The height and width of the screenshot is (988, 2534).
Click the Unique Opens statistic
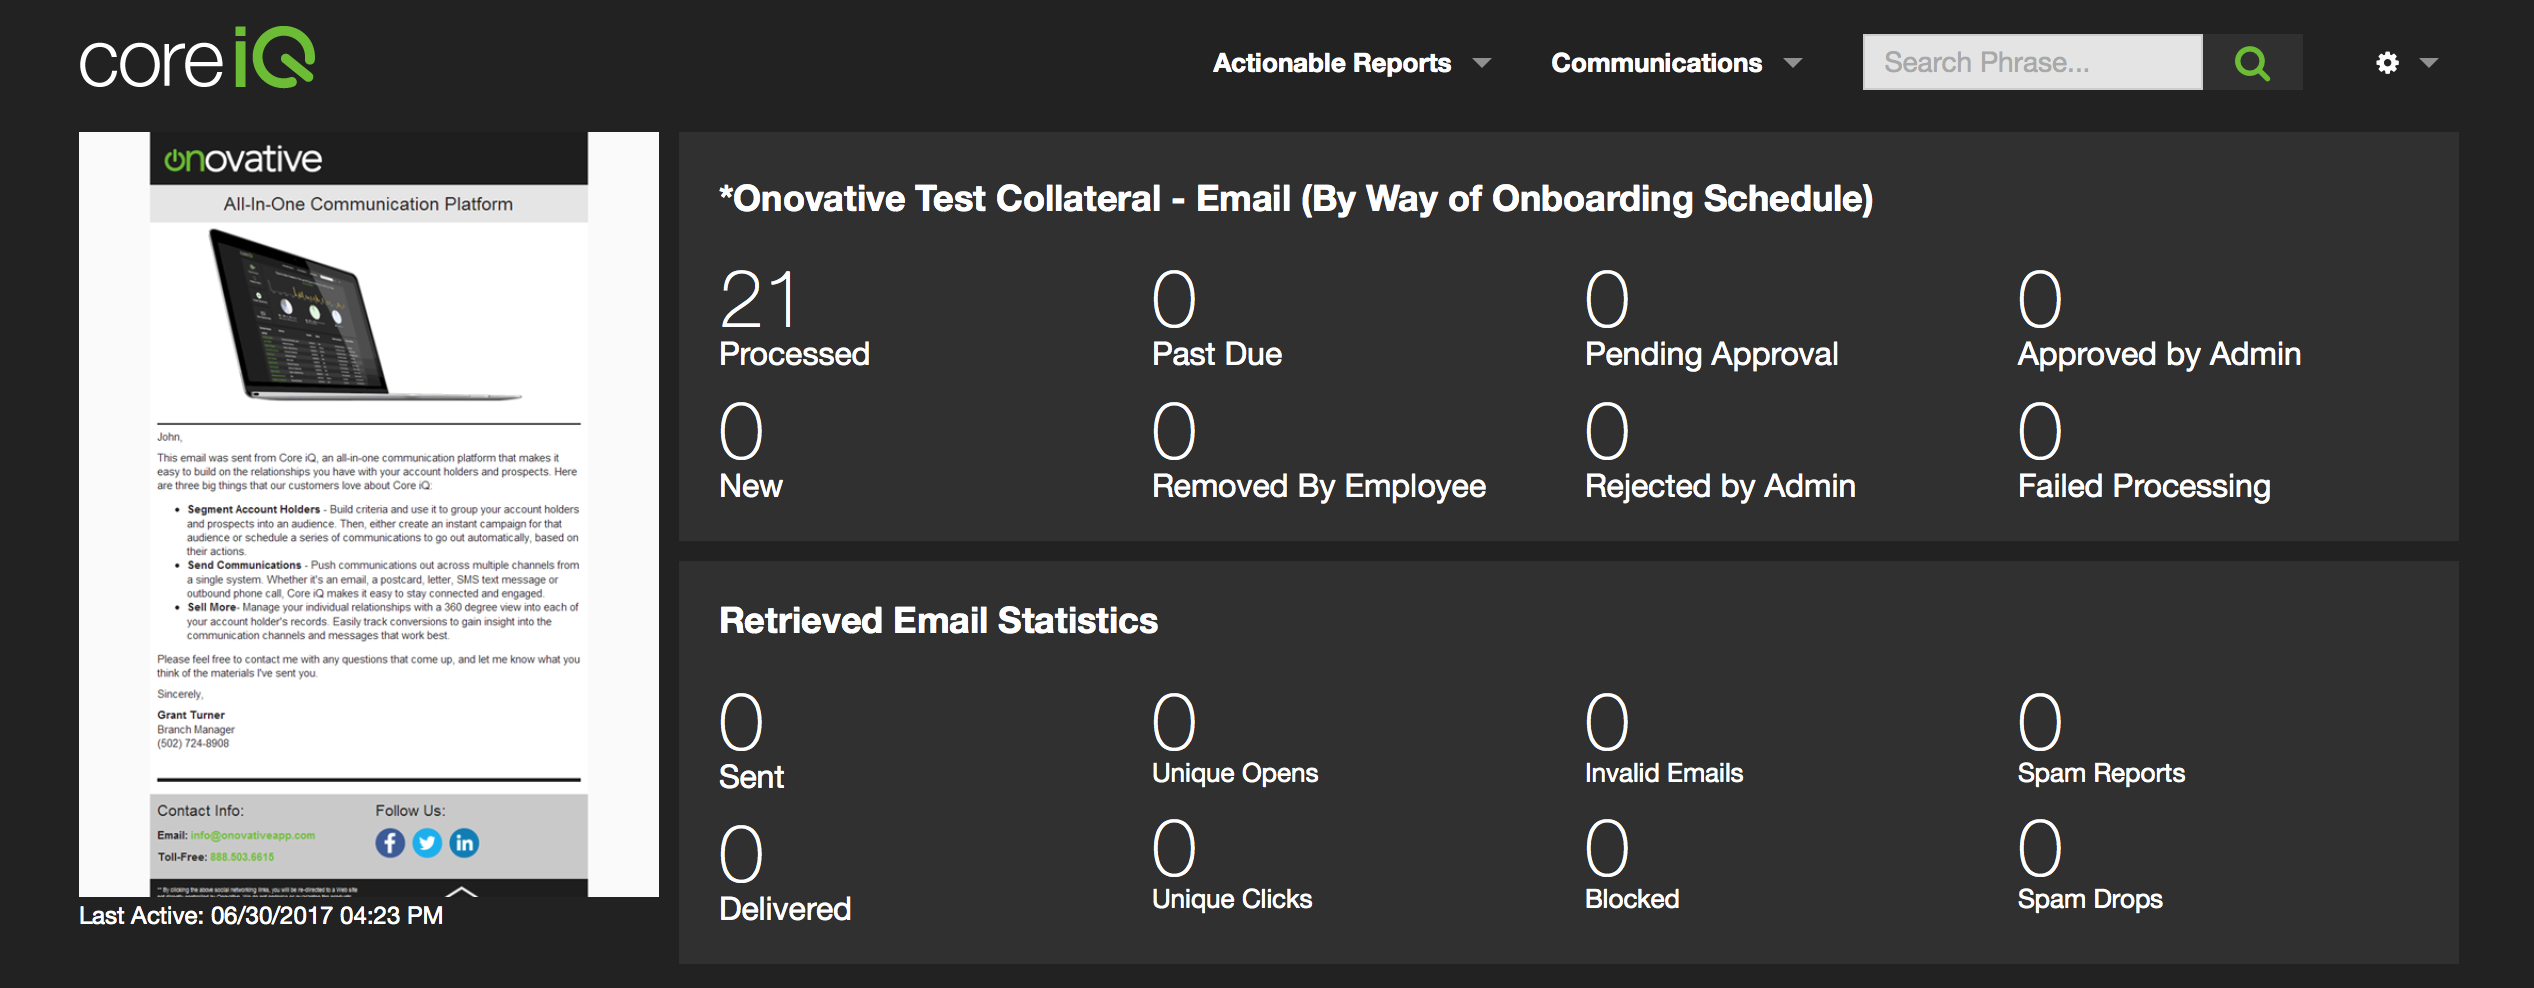point(1235,740)
